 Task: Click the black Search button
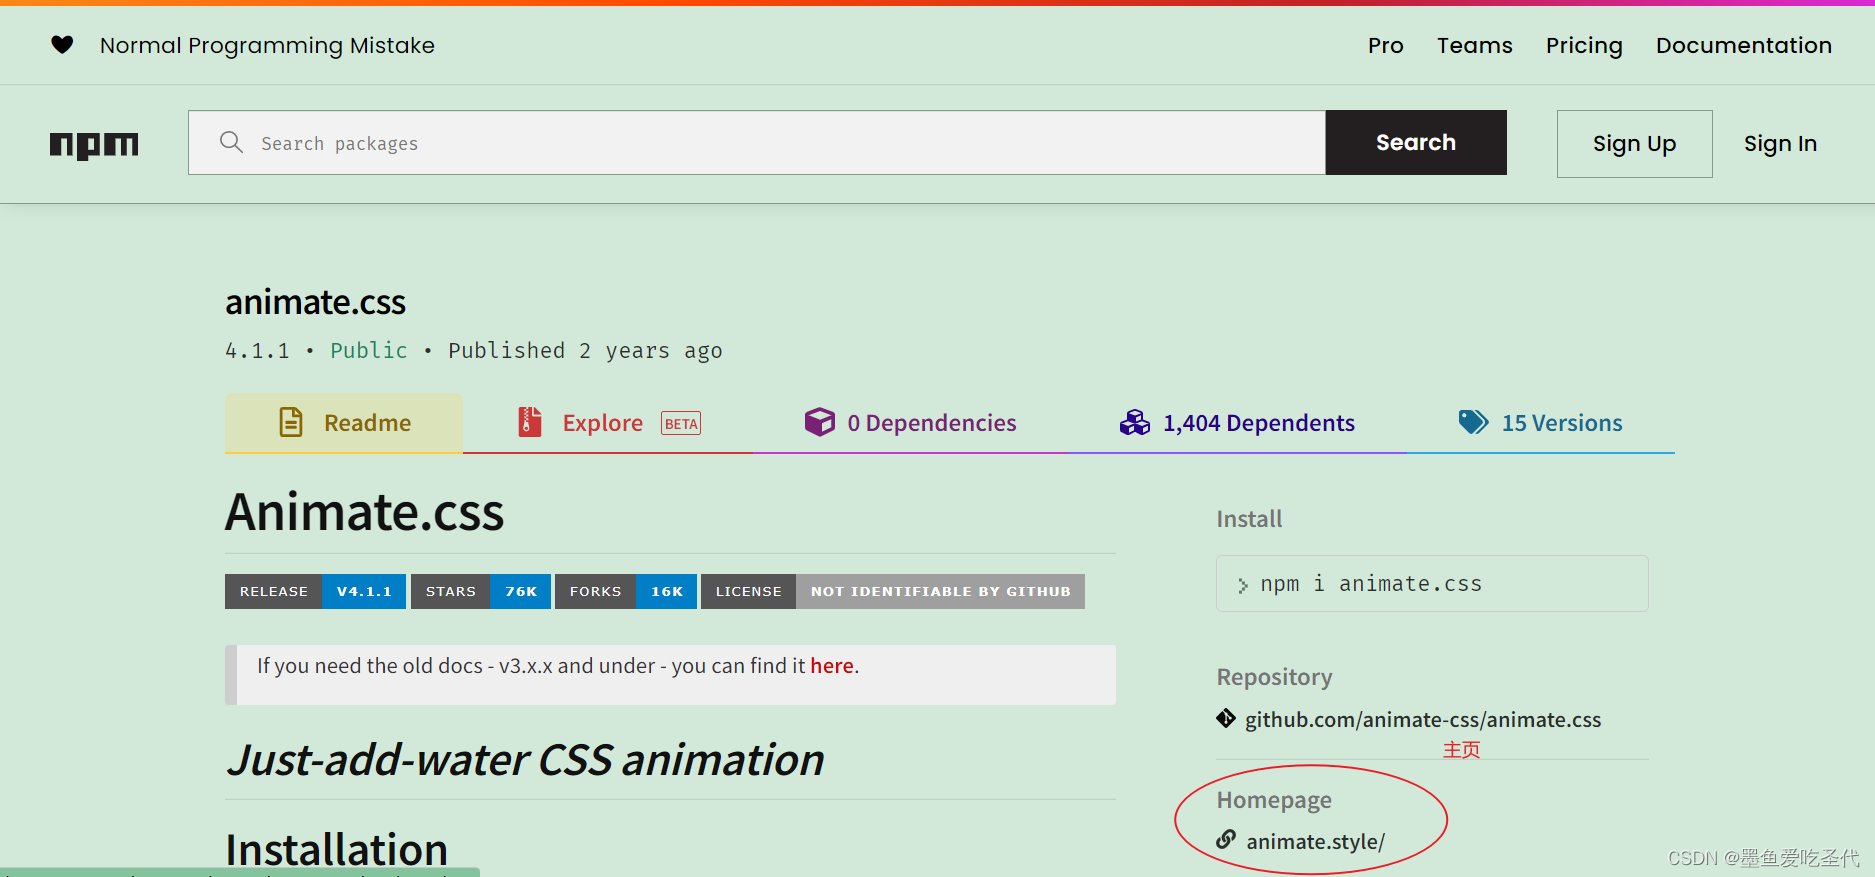click(1416, 142)
